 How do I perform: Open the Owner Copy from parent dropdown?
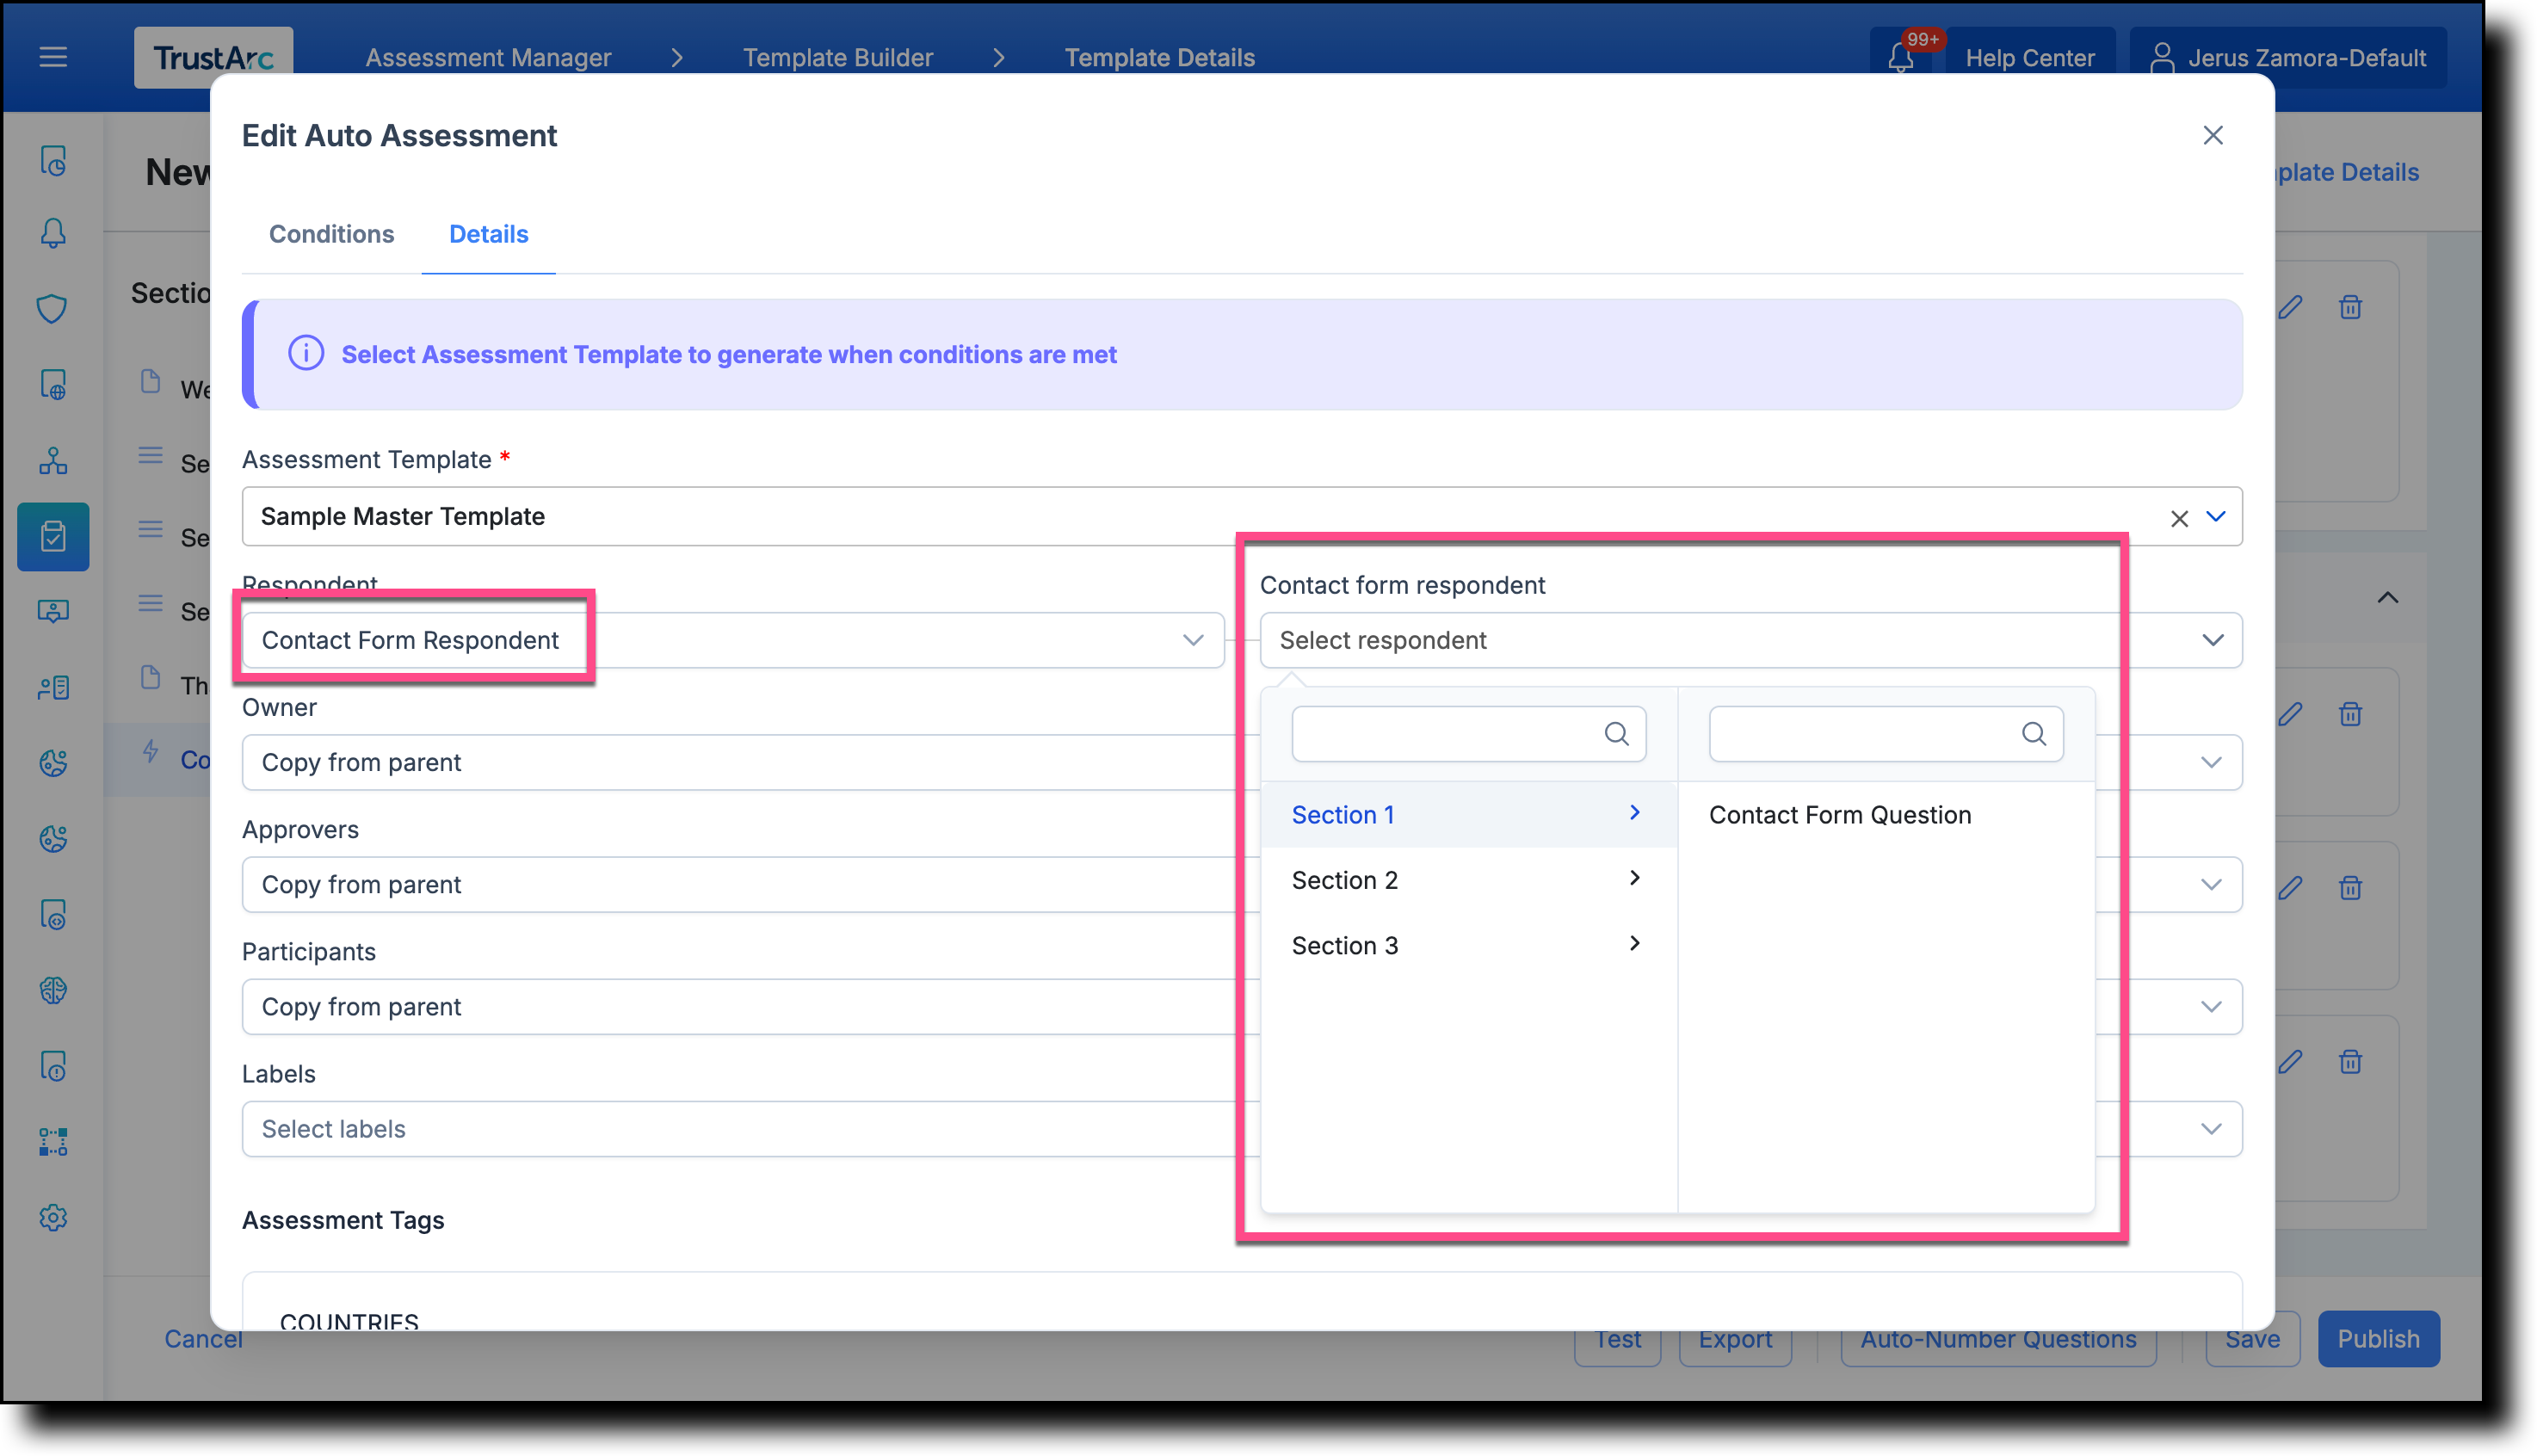pyautogui.click(x=1242, y=762)
